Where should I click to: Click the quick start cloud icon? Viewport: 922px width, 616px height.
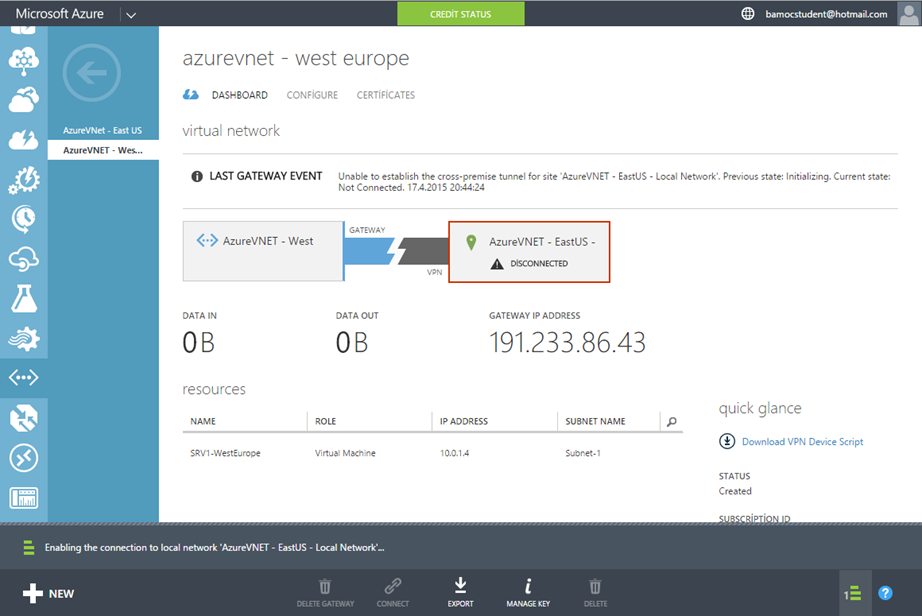click(191, 95)
